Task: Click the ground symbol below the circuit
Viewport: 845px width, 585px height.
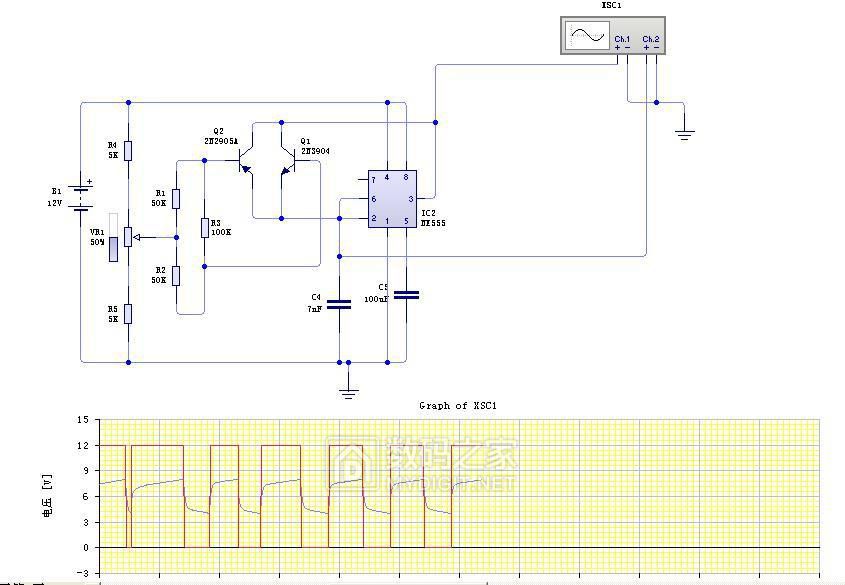Action: 348,390
